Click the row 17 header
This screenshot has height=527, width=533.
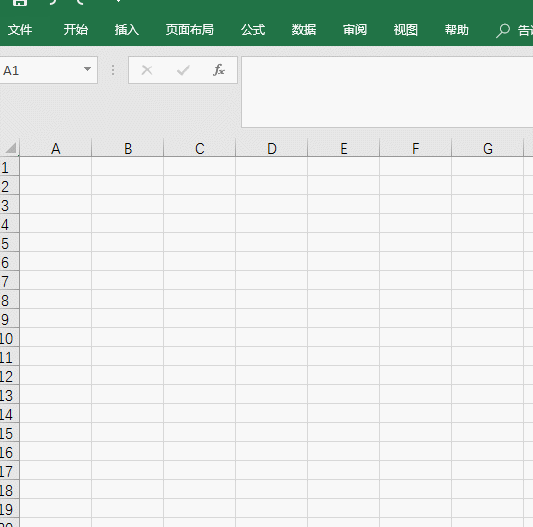(10, 471)
